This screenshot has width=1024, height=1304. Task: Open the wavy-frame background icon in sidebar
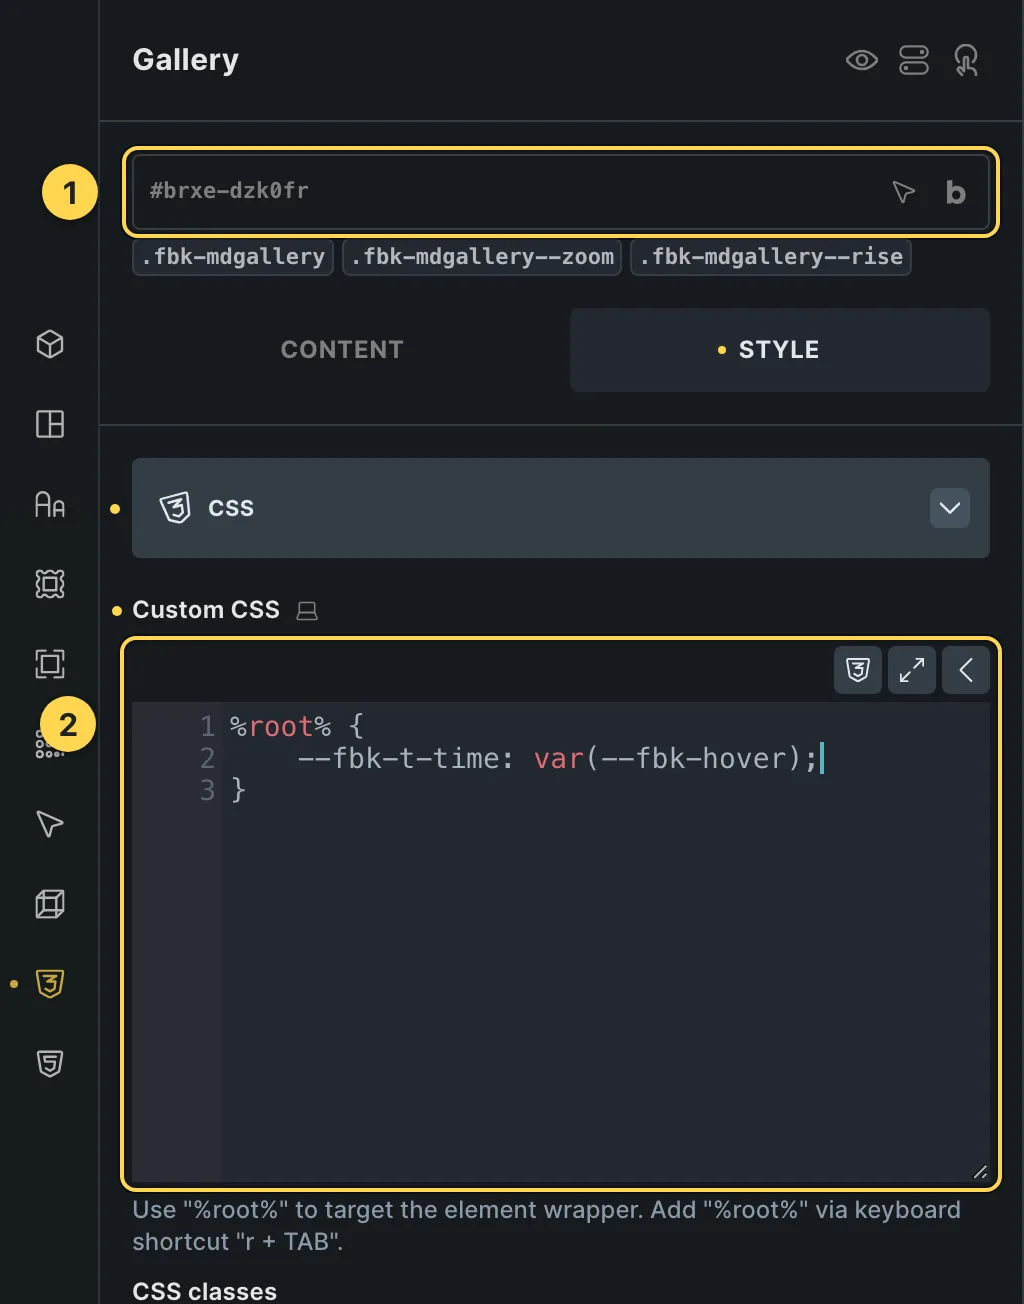[50, 584]
